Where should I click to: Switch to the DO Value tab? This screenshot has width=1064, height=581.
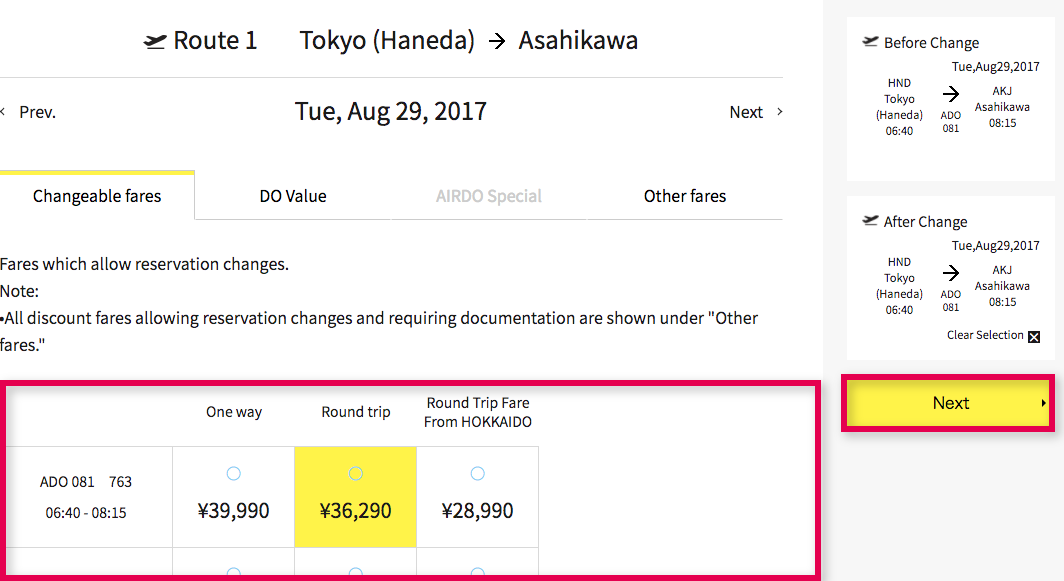click(293, 195)
